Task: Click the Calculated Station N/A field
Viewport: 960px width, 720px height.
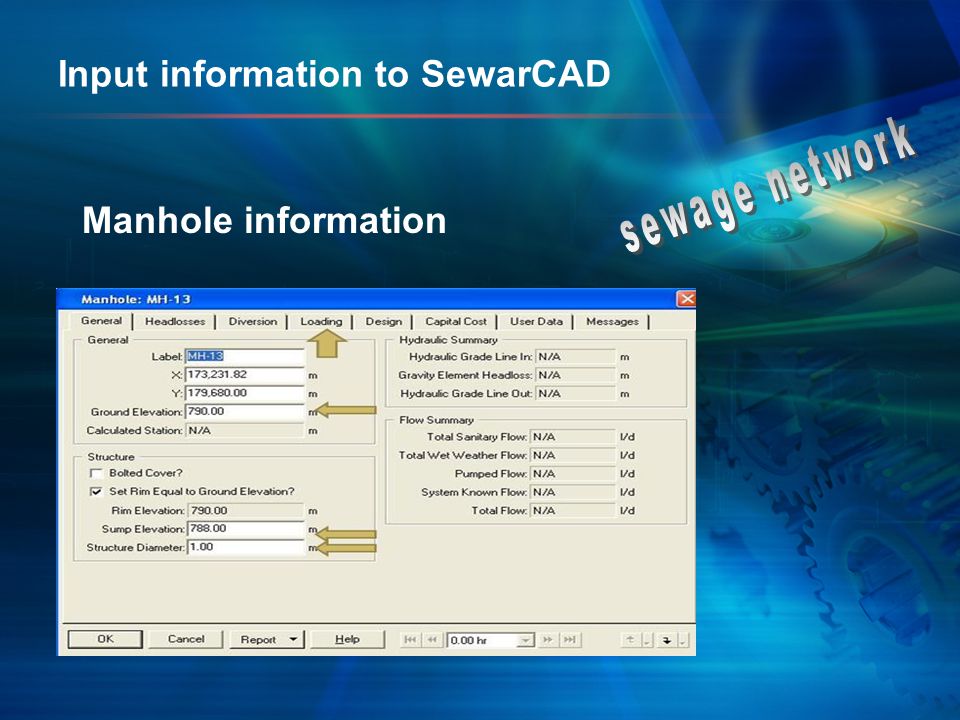Action: click(244, 430)
